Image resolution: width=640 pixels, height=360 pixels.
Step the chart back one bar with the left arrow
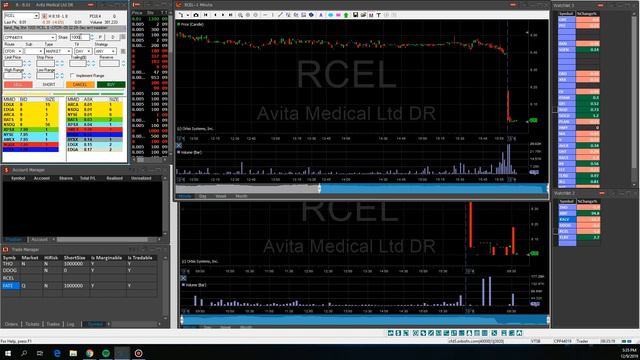[216, 15]
